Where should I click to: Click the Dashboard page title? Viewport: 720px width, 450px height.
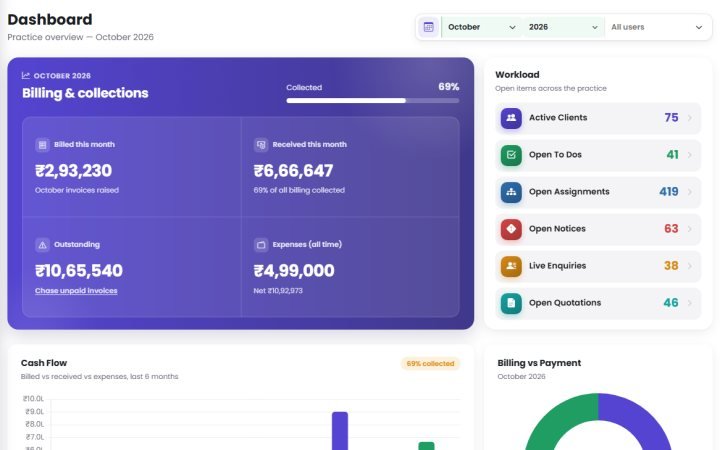50,19
